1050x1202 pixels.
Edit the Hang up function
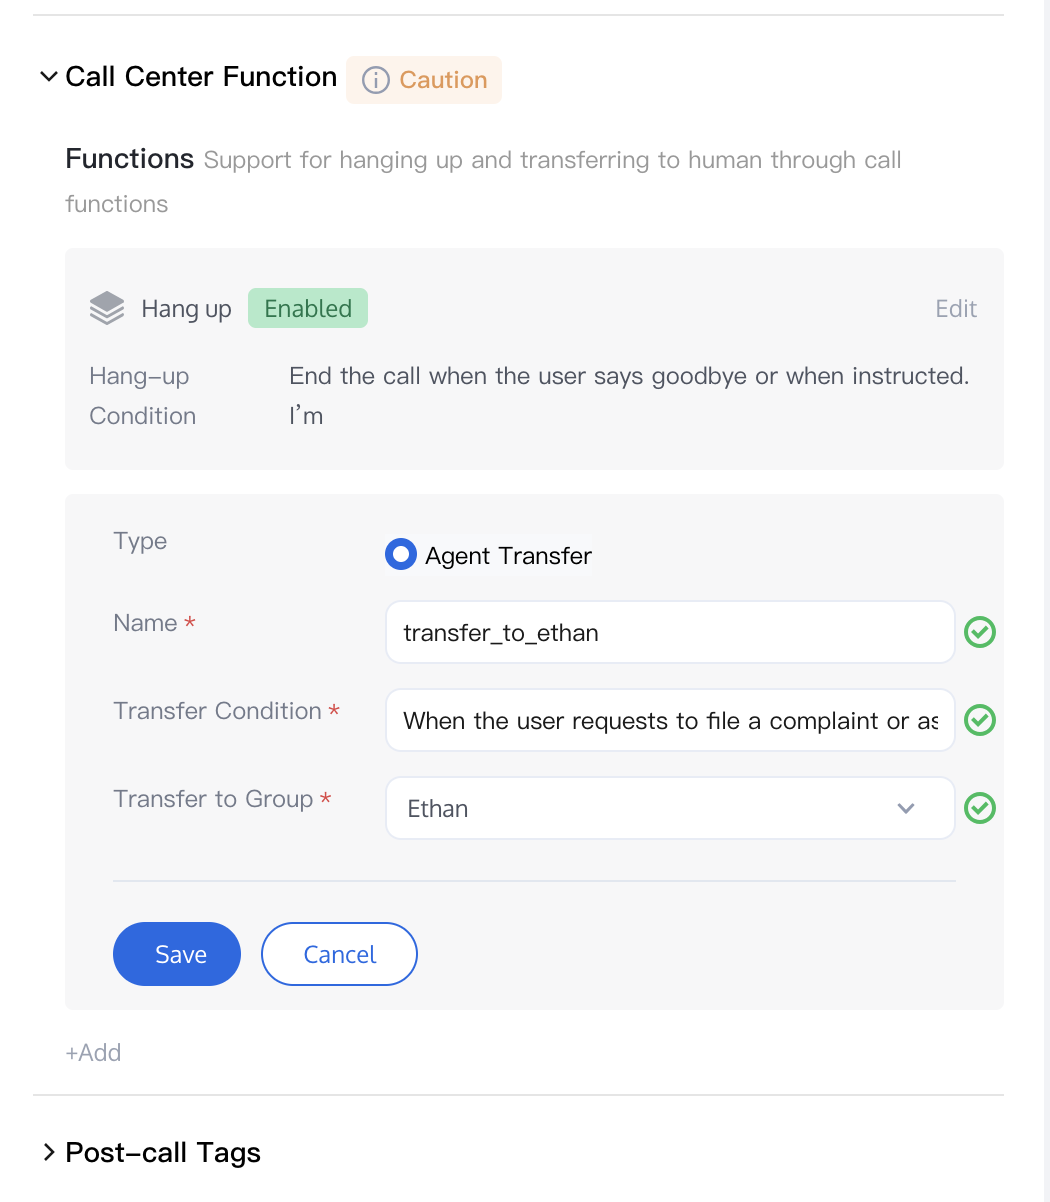pos(955,309)
